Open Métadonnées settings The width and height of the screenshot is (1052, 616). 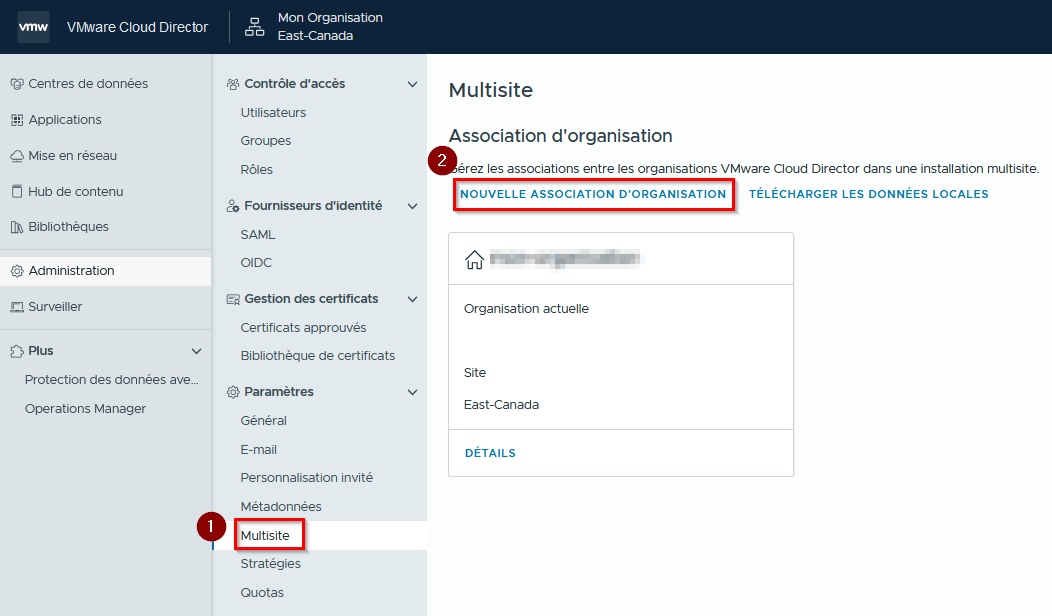click(280, 507)
